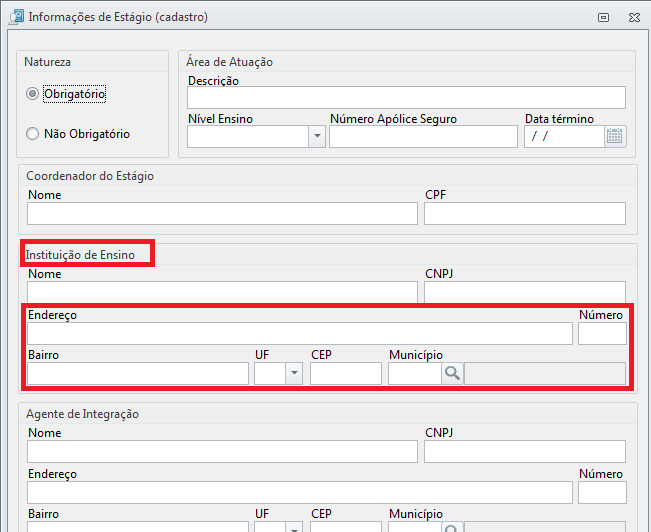Click the restore window icon

[x=603, y=17]
